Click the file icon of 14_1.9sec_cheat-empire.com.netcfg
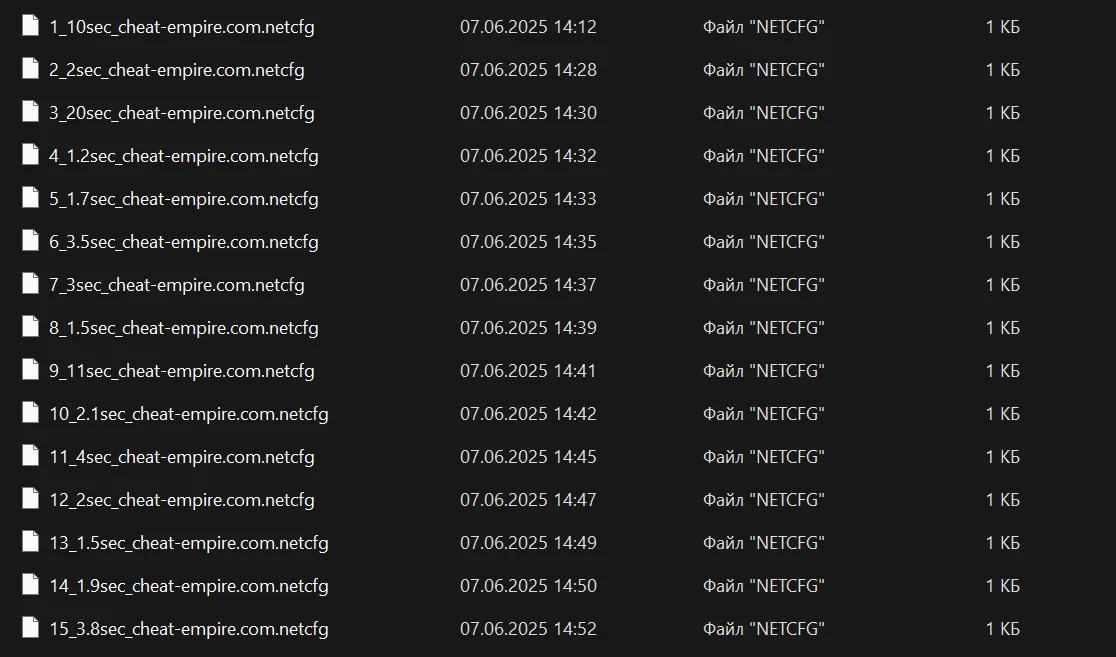 pos(30,586)
